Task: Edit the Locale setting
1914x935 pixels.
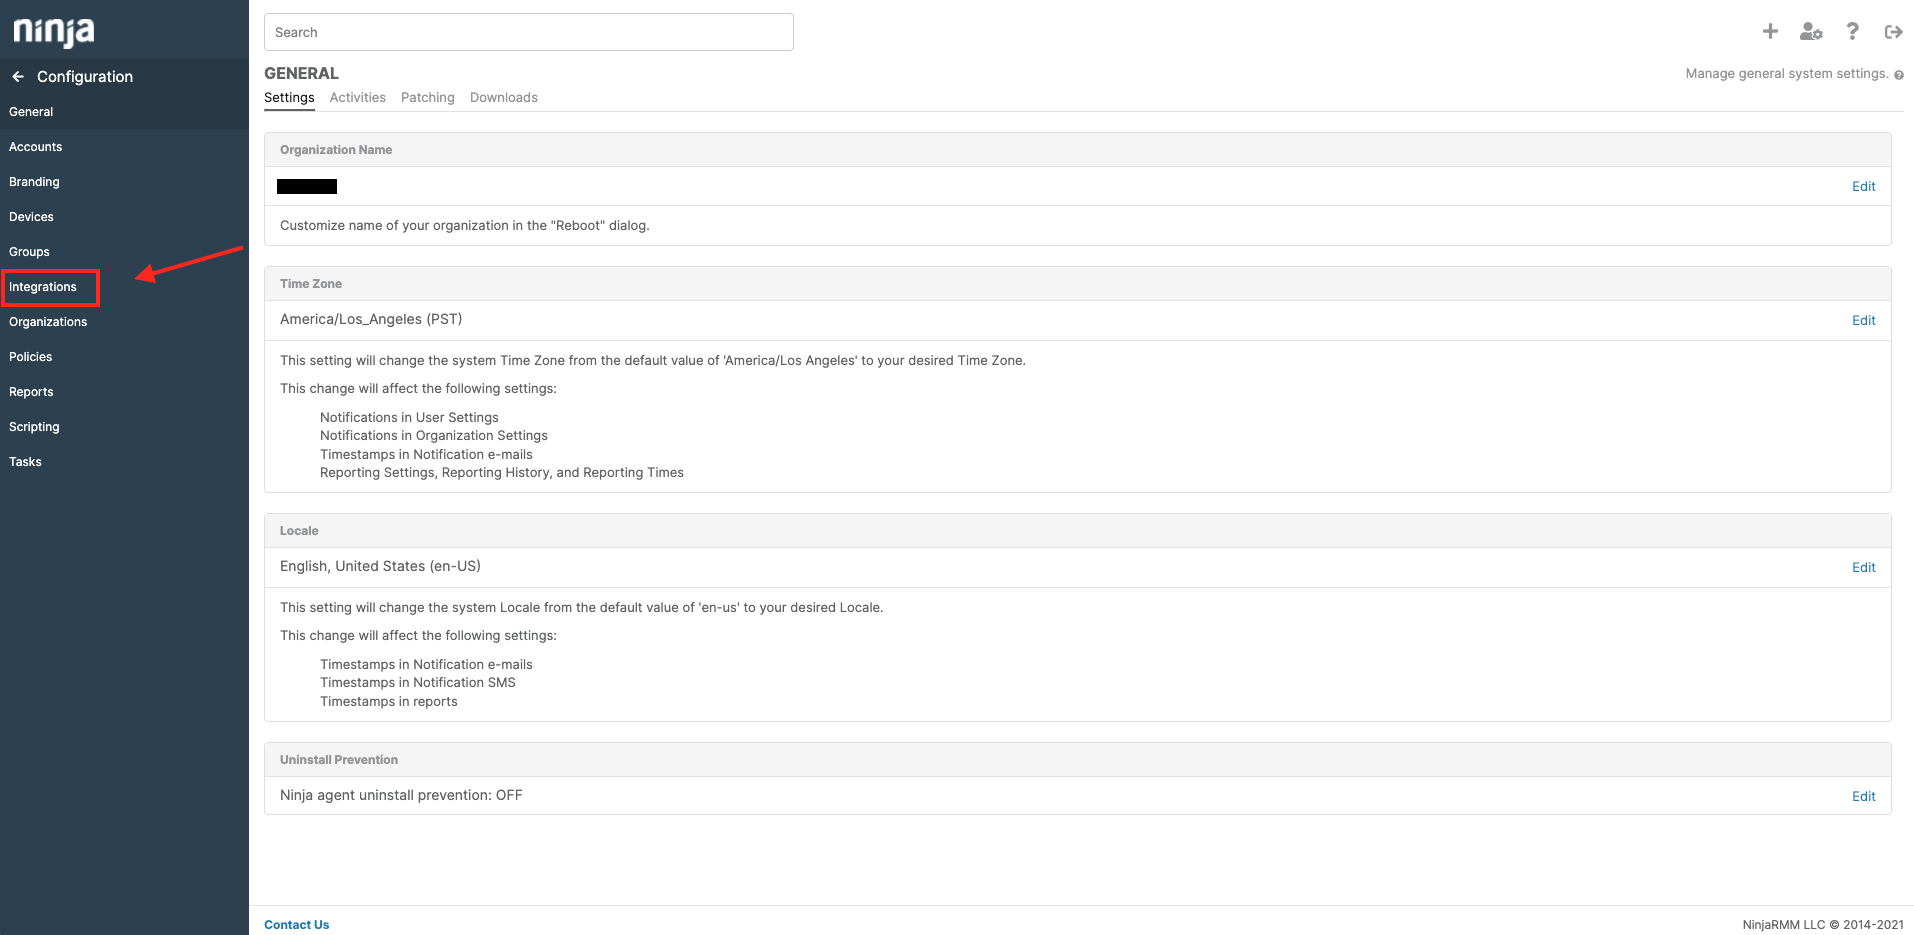Action: [x=1863, y=568]
